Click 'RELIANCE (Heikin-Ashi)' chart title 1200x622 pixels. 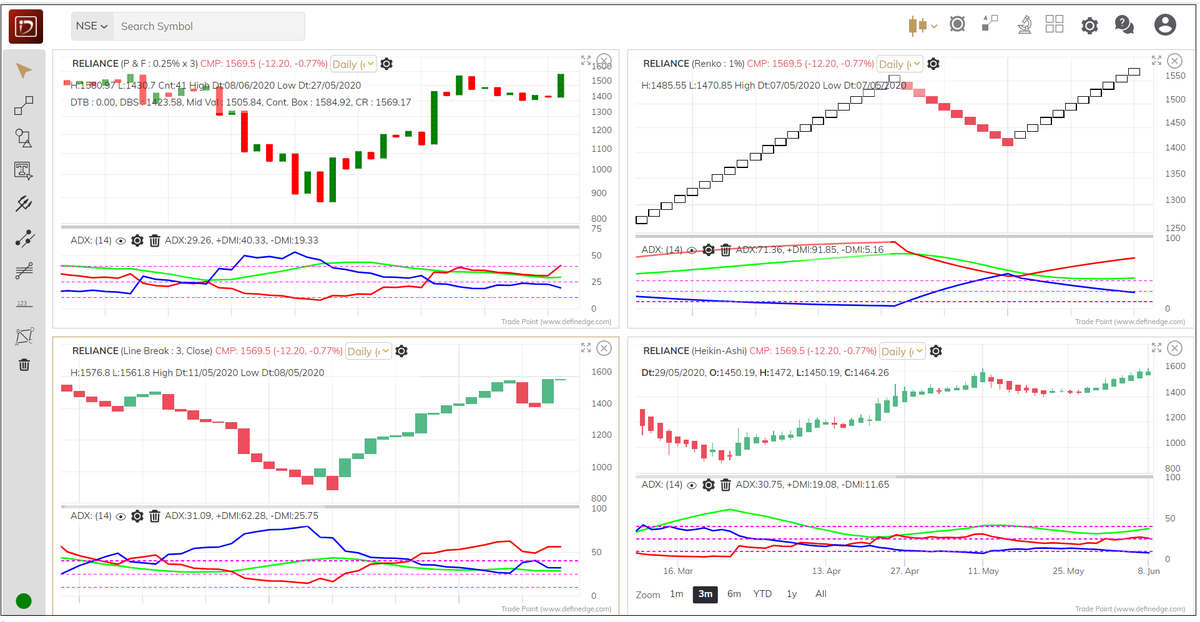click(x=694, y=351)
